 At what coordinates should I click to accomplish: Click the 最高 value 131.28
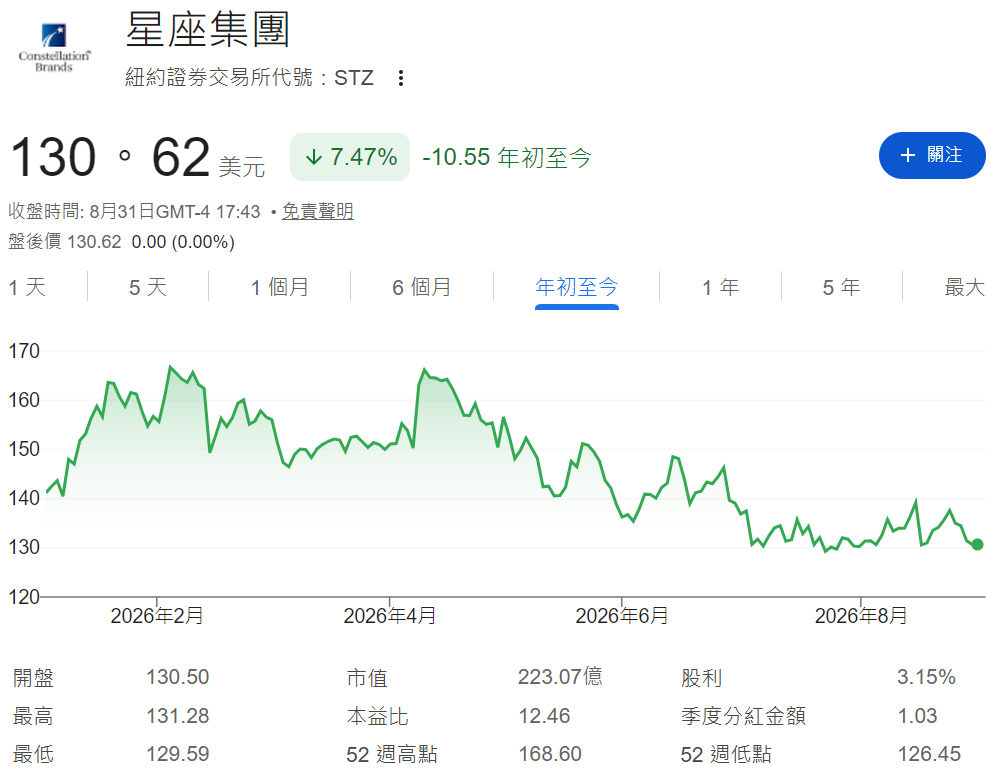click(x=178, y=716)
